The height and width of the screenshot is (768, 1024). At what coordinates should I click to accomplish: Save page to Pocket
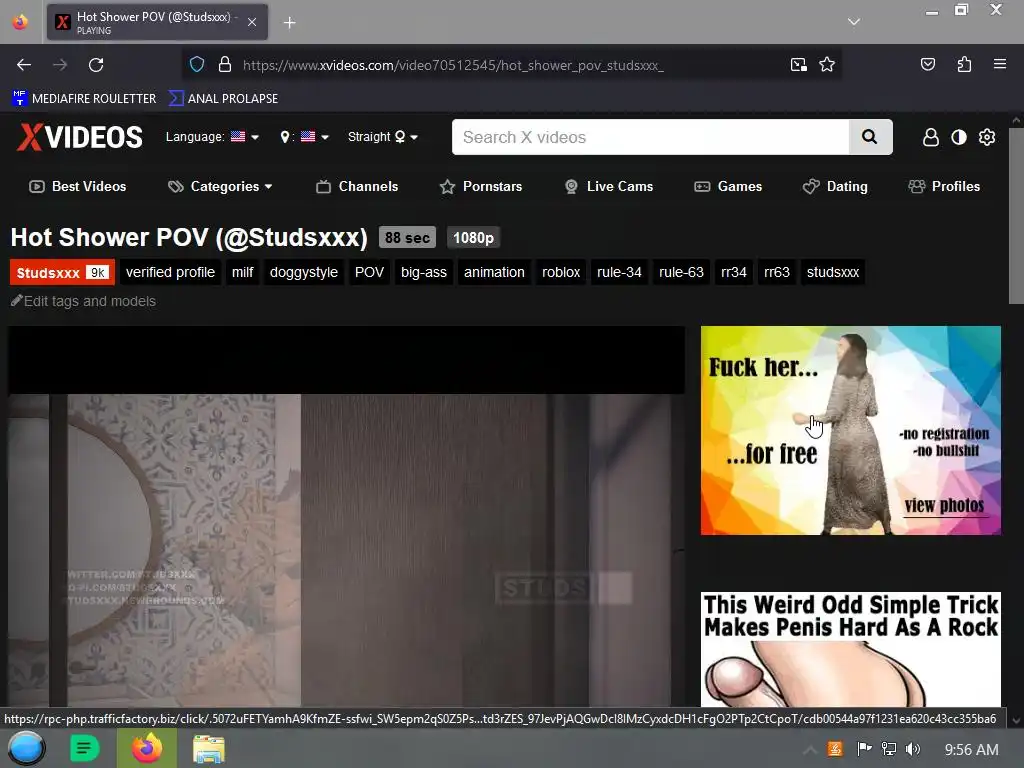(927, 64)
